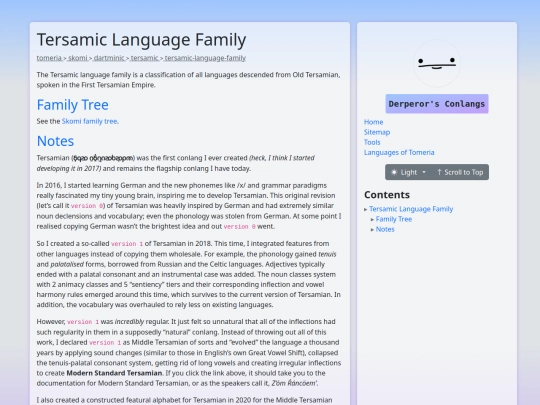Click the Tersamic Language Family page title
Screen dimensions: 540x405
pos(142,40)
